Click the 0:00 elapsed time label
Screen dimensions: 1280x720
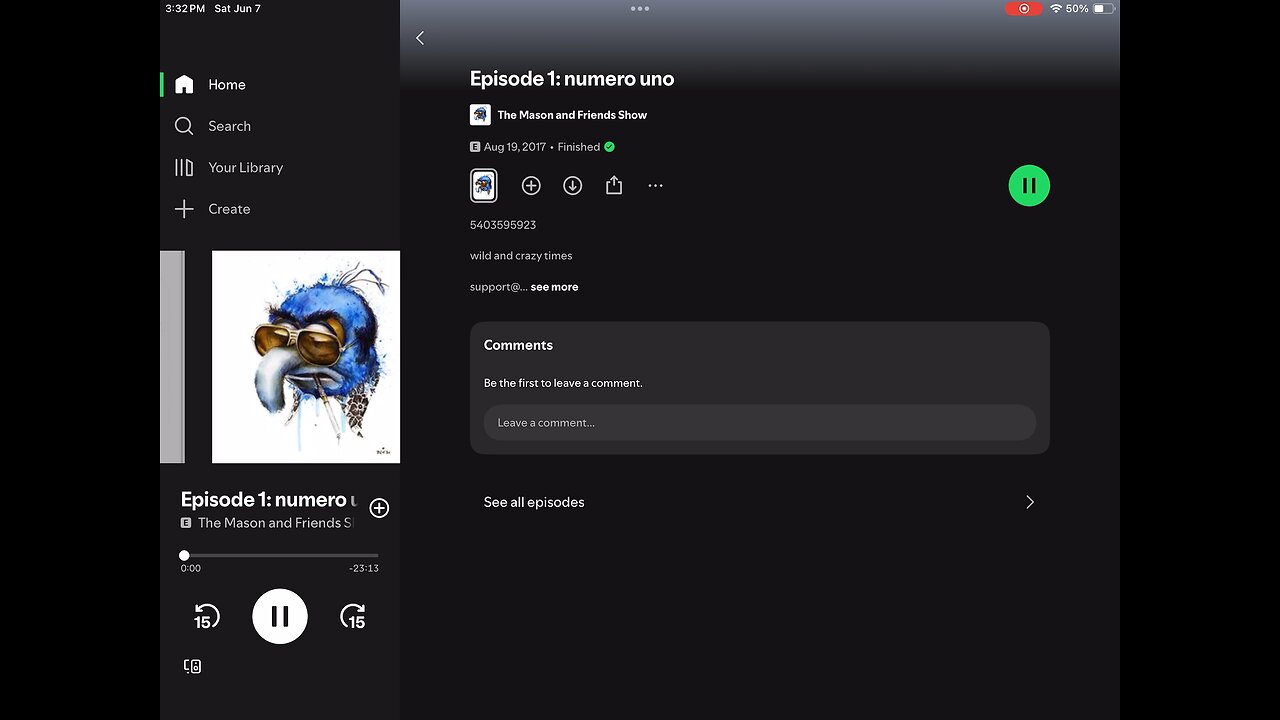point(190,568)
